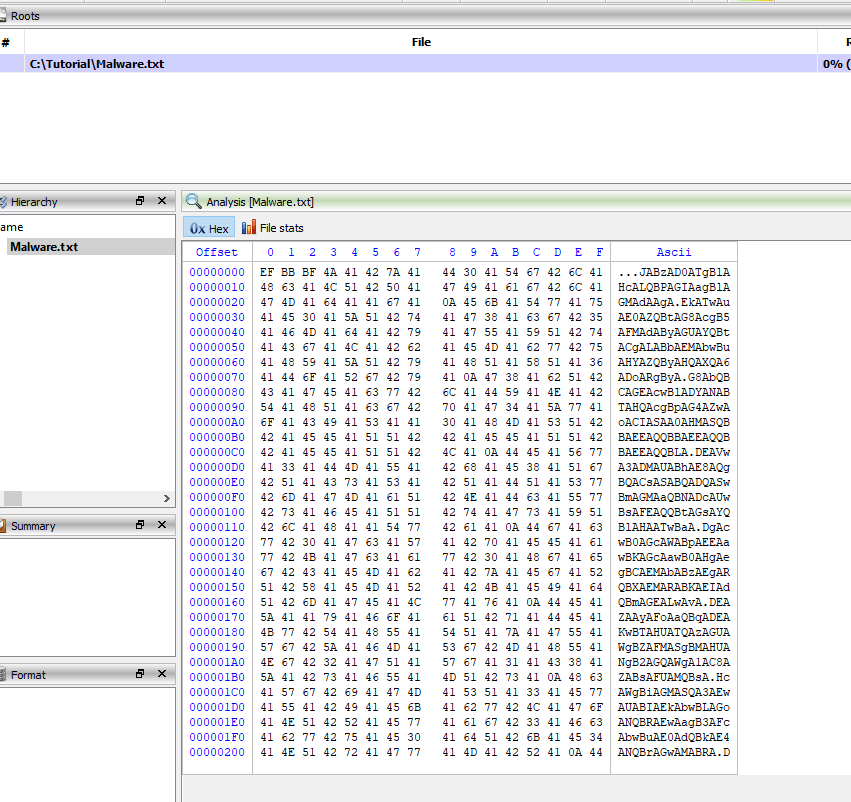Click the Summary panel title icon
This screenshot has height=802, width=851.
coord(3,525)
